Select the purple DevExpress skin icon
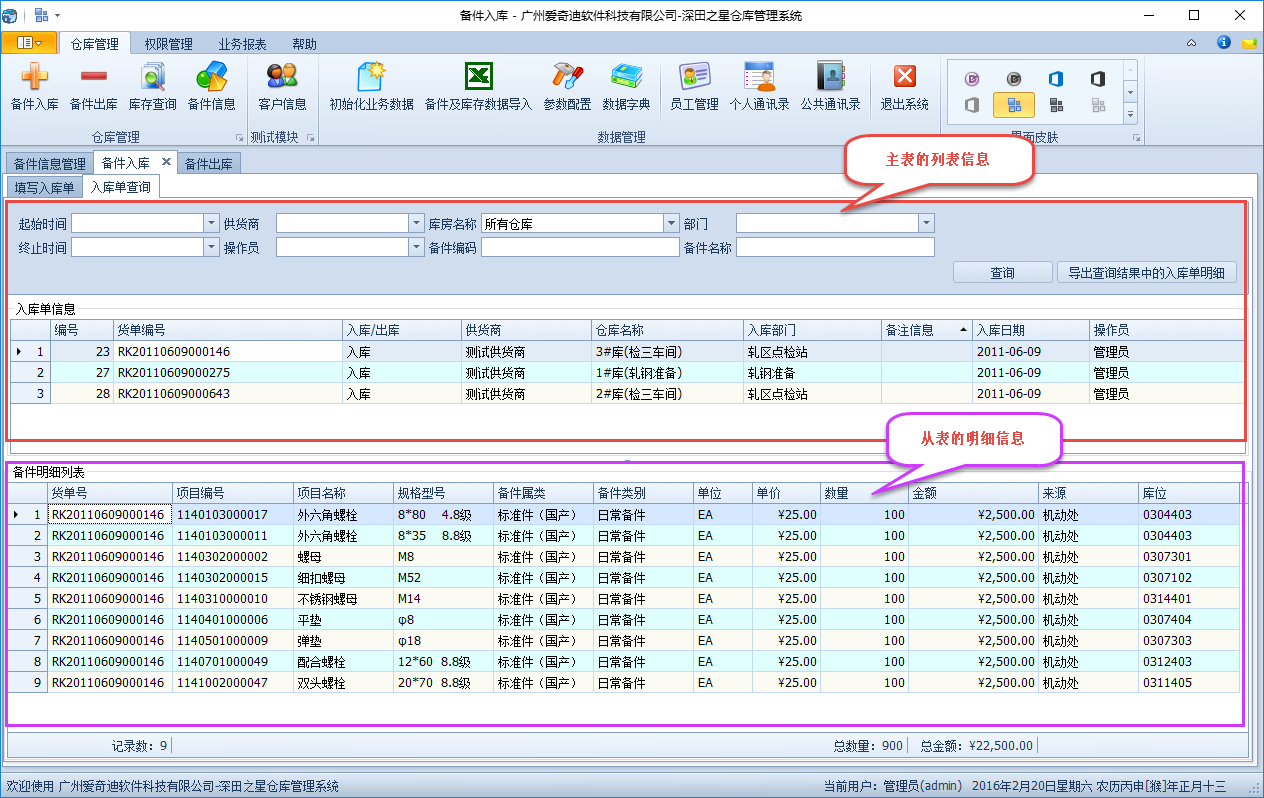Screen dimensions: 1264x798 click(971, 79)
